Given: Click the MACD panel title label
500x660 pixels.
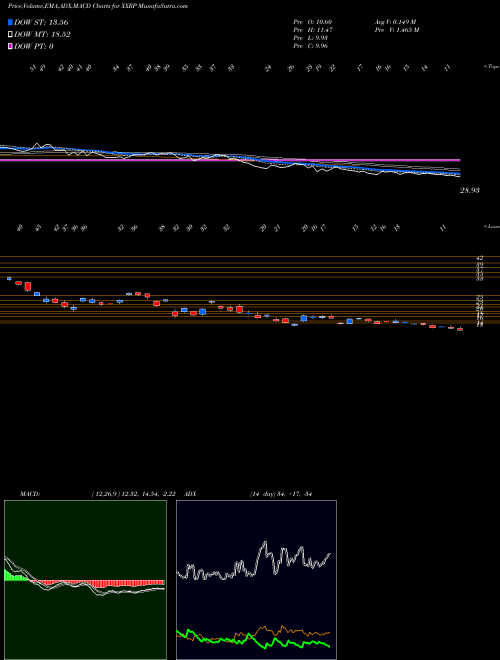Looking at the screenshot, I should click(x=29, y=494).
